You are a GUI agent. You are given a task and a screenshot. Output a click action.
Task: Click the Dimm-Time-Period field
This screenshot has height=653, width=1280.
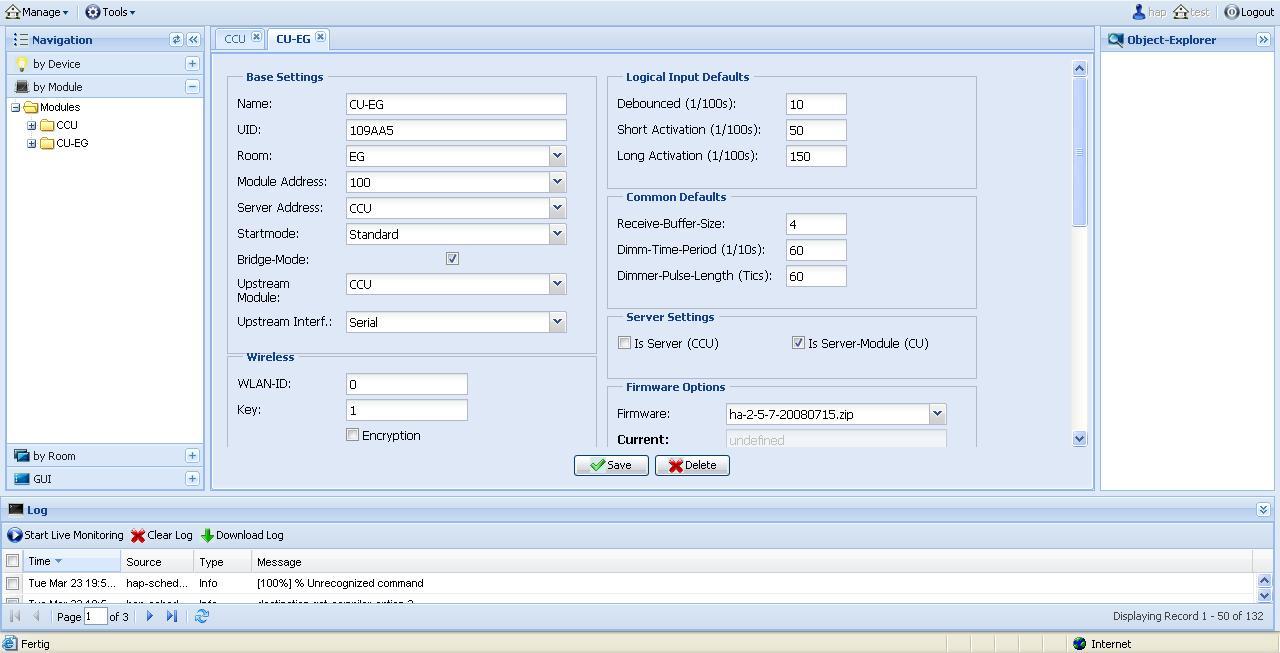pos(816,250)
